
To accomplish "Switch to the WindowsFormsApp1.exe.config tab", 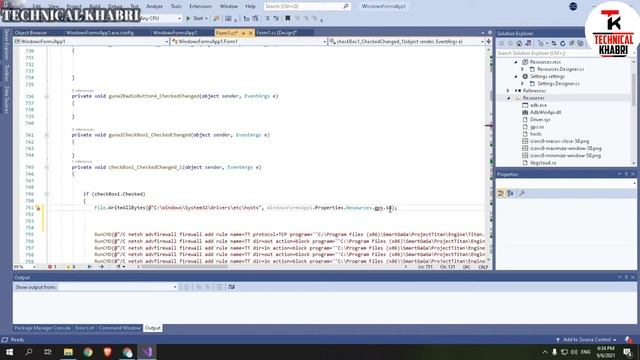I will point(100,33).
